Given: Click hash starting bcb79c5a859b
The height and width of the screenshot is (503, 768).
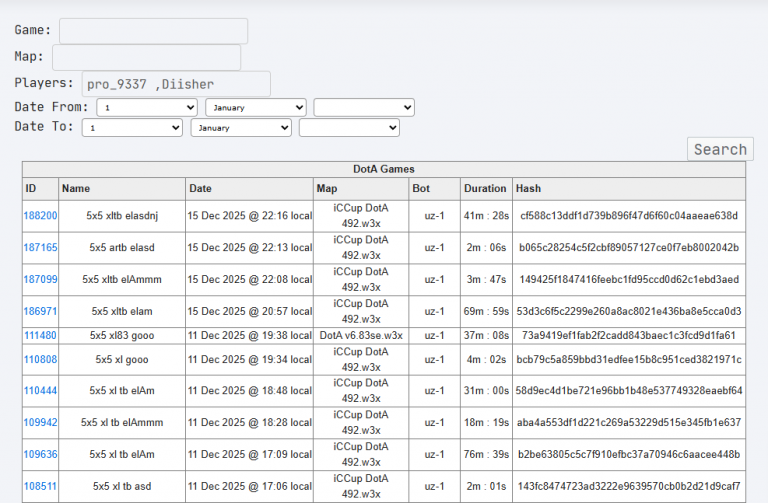Looking at the screenshot, I should point(629,359).
